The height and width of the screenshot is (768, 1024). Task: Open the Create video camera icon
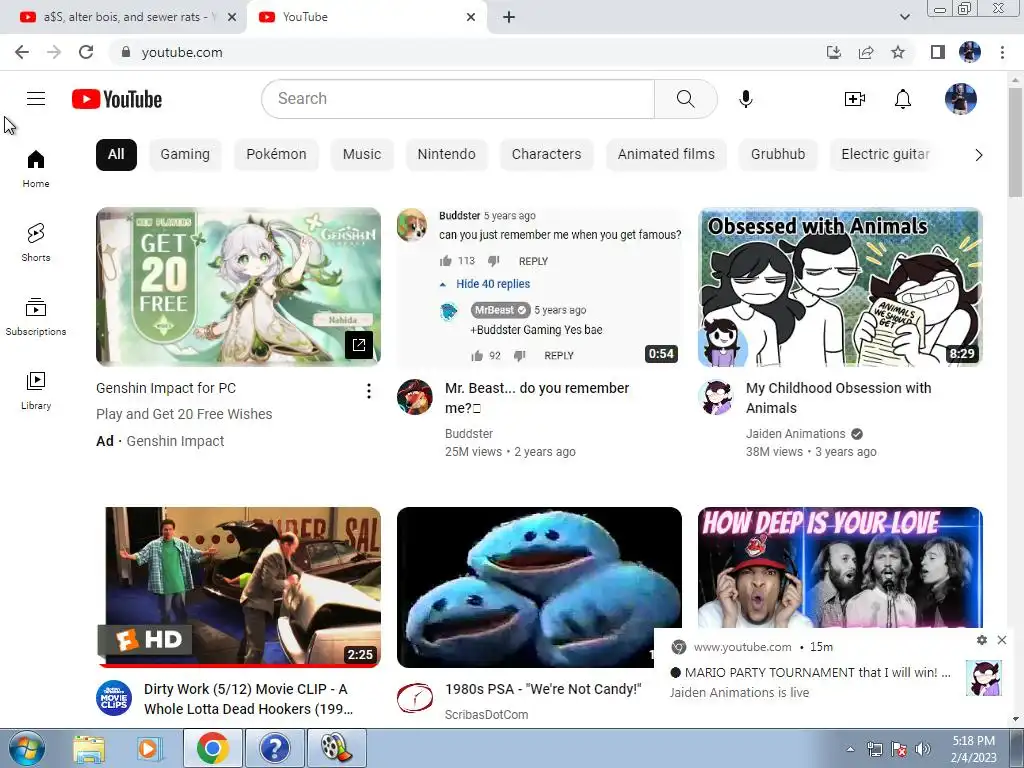(x=854, y=99)
